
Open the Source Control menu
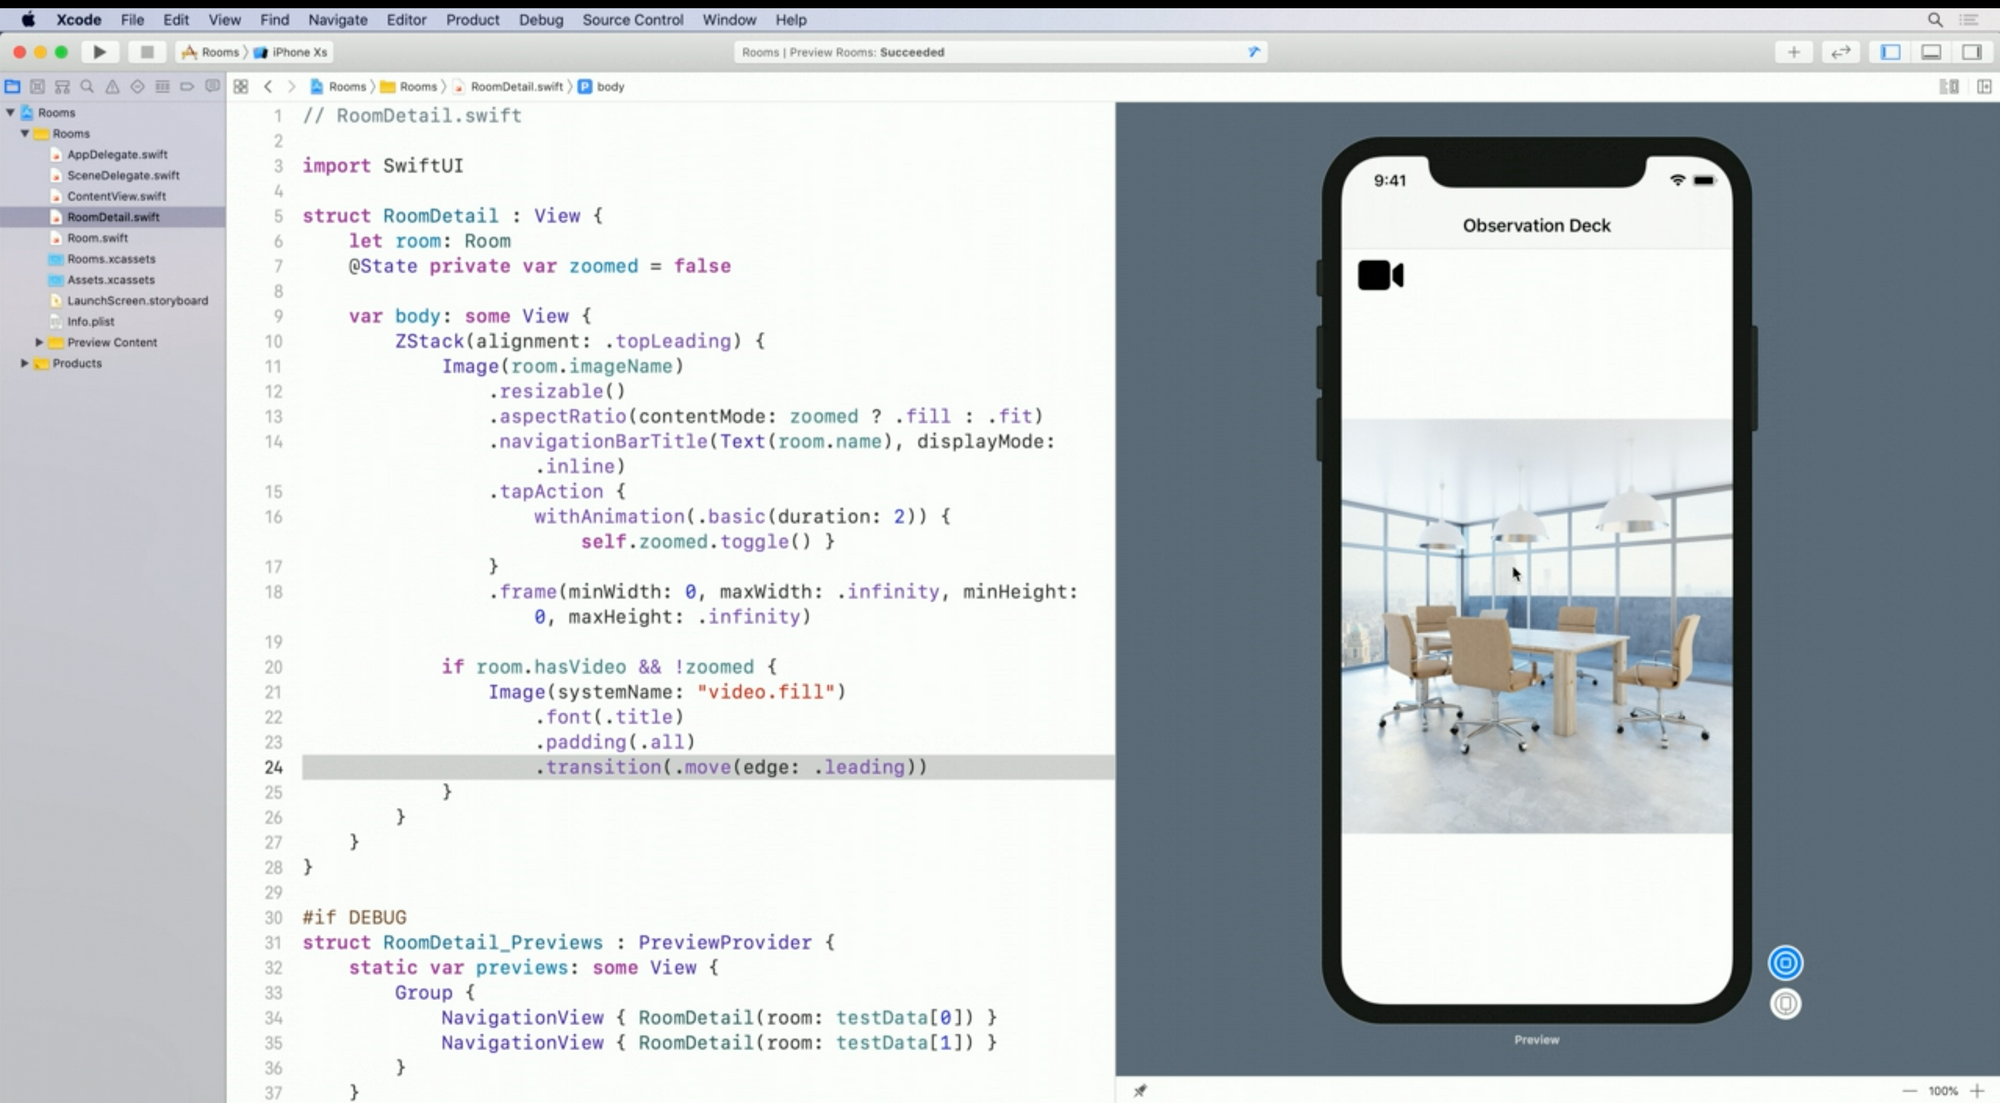coord(632,19)
